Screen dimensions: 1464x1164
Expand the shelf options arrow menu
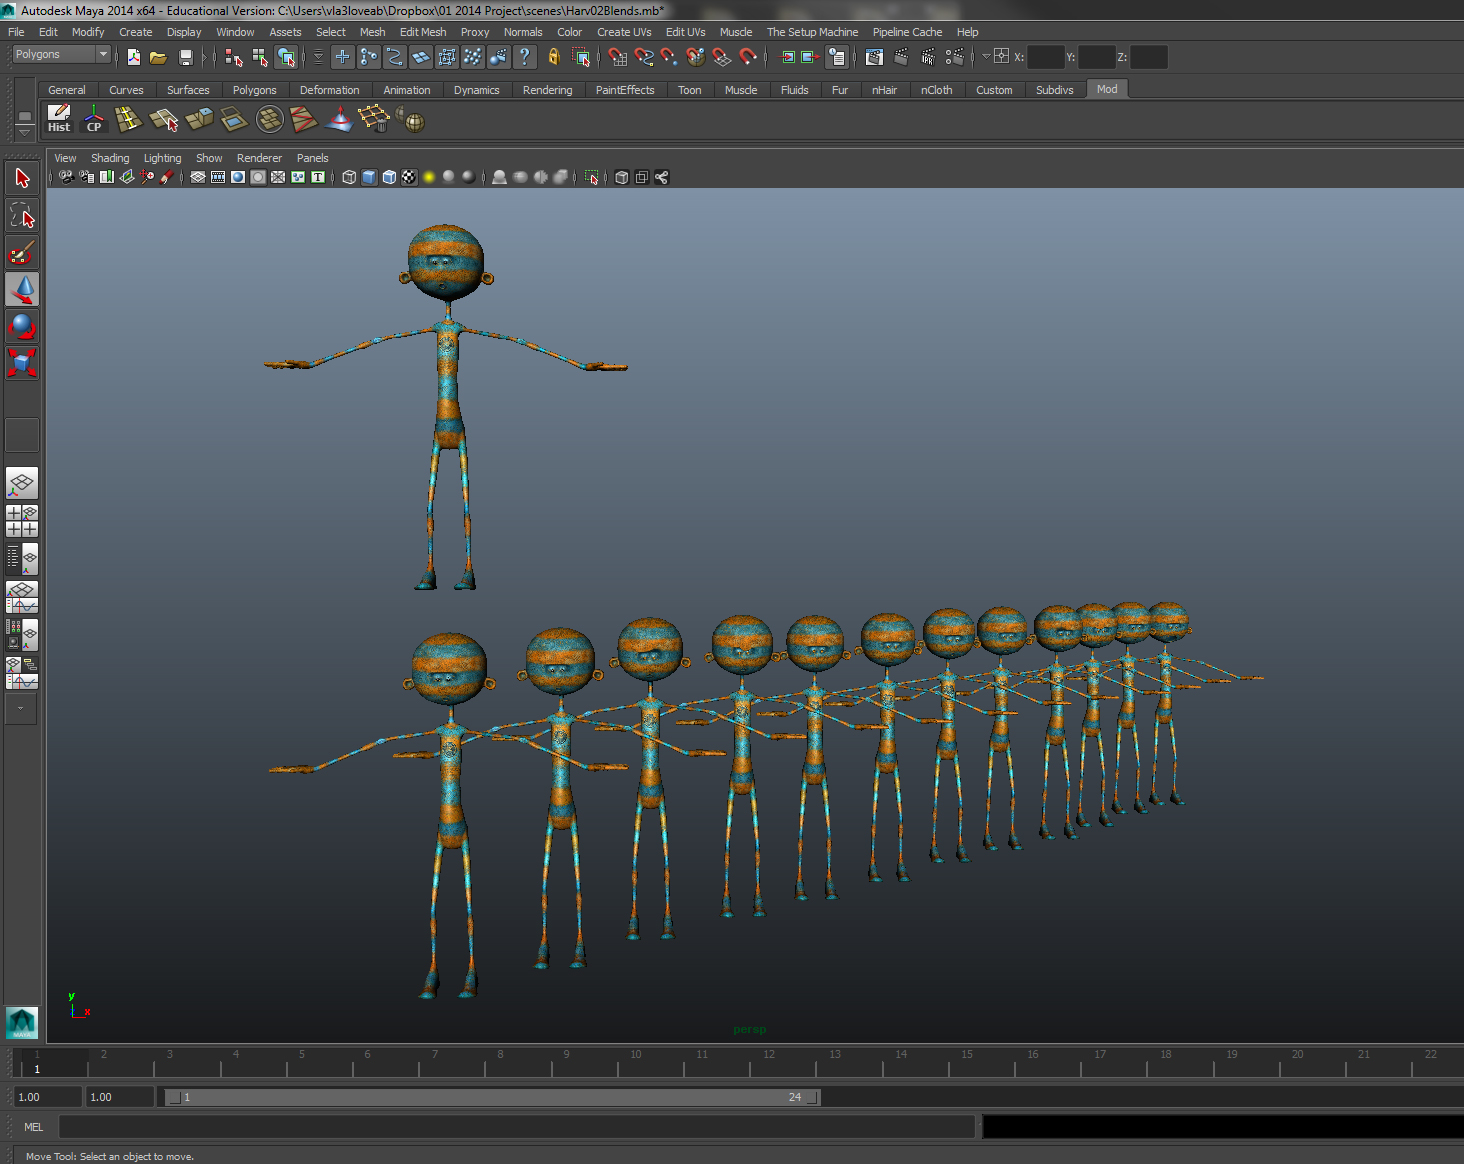coord(24,132)
